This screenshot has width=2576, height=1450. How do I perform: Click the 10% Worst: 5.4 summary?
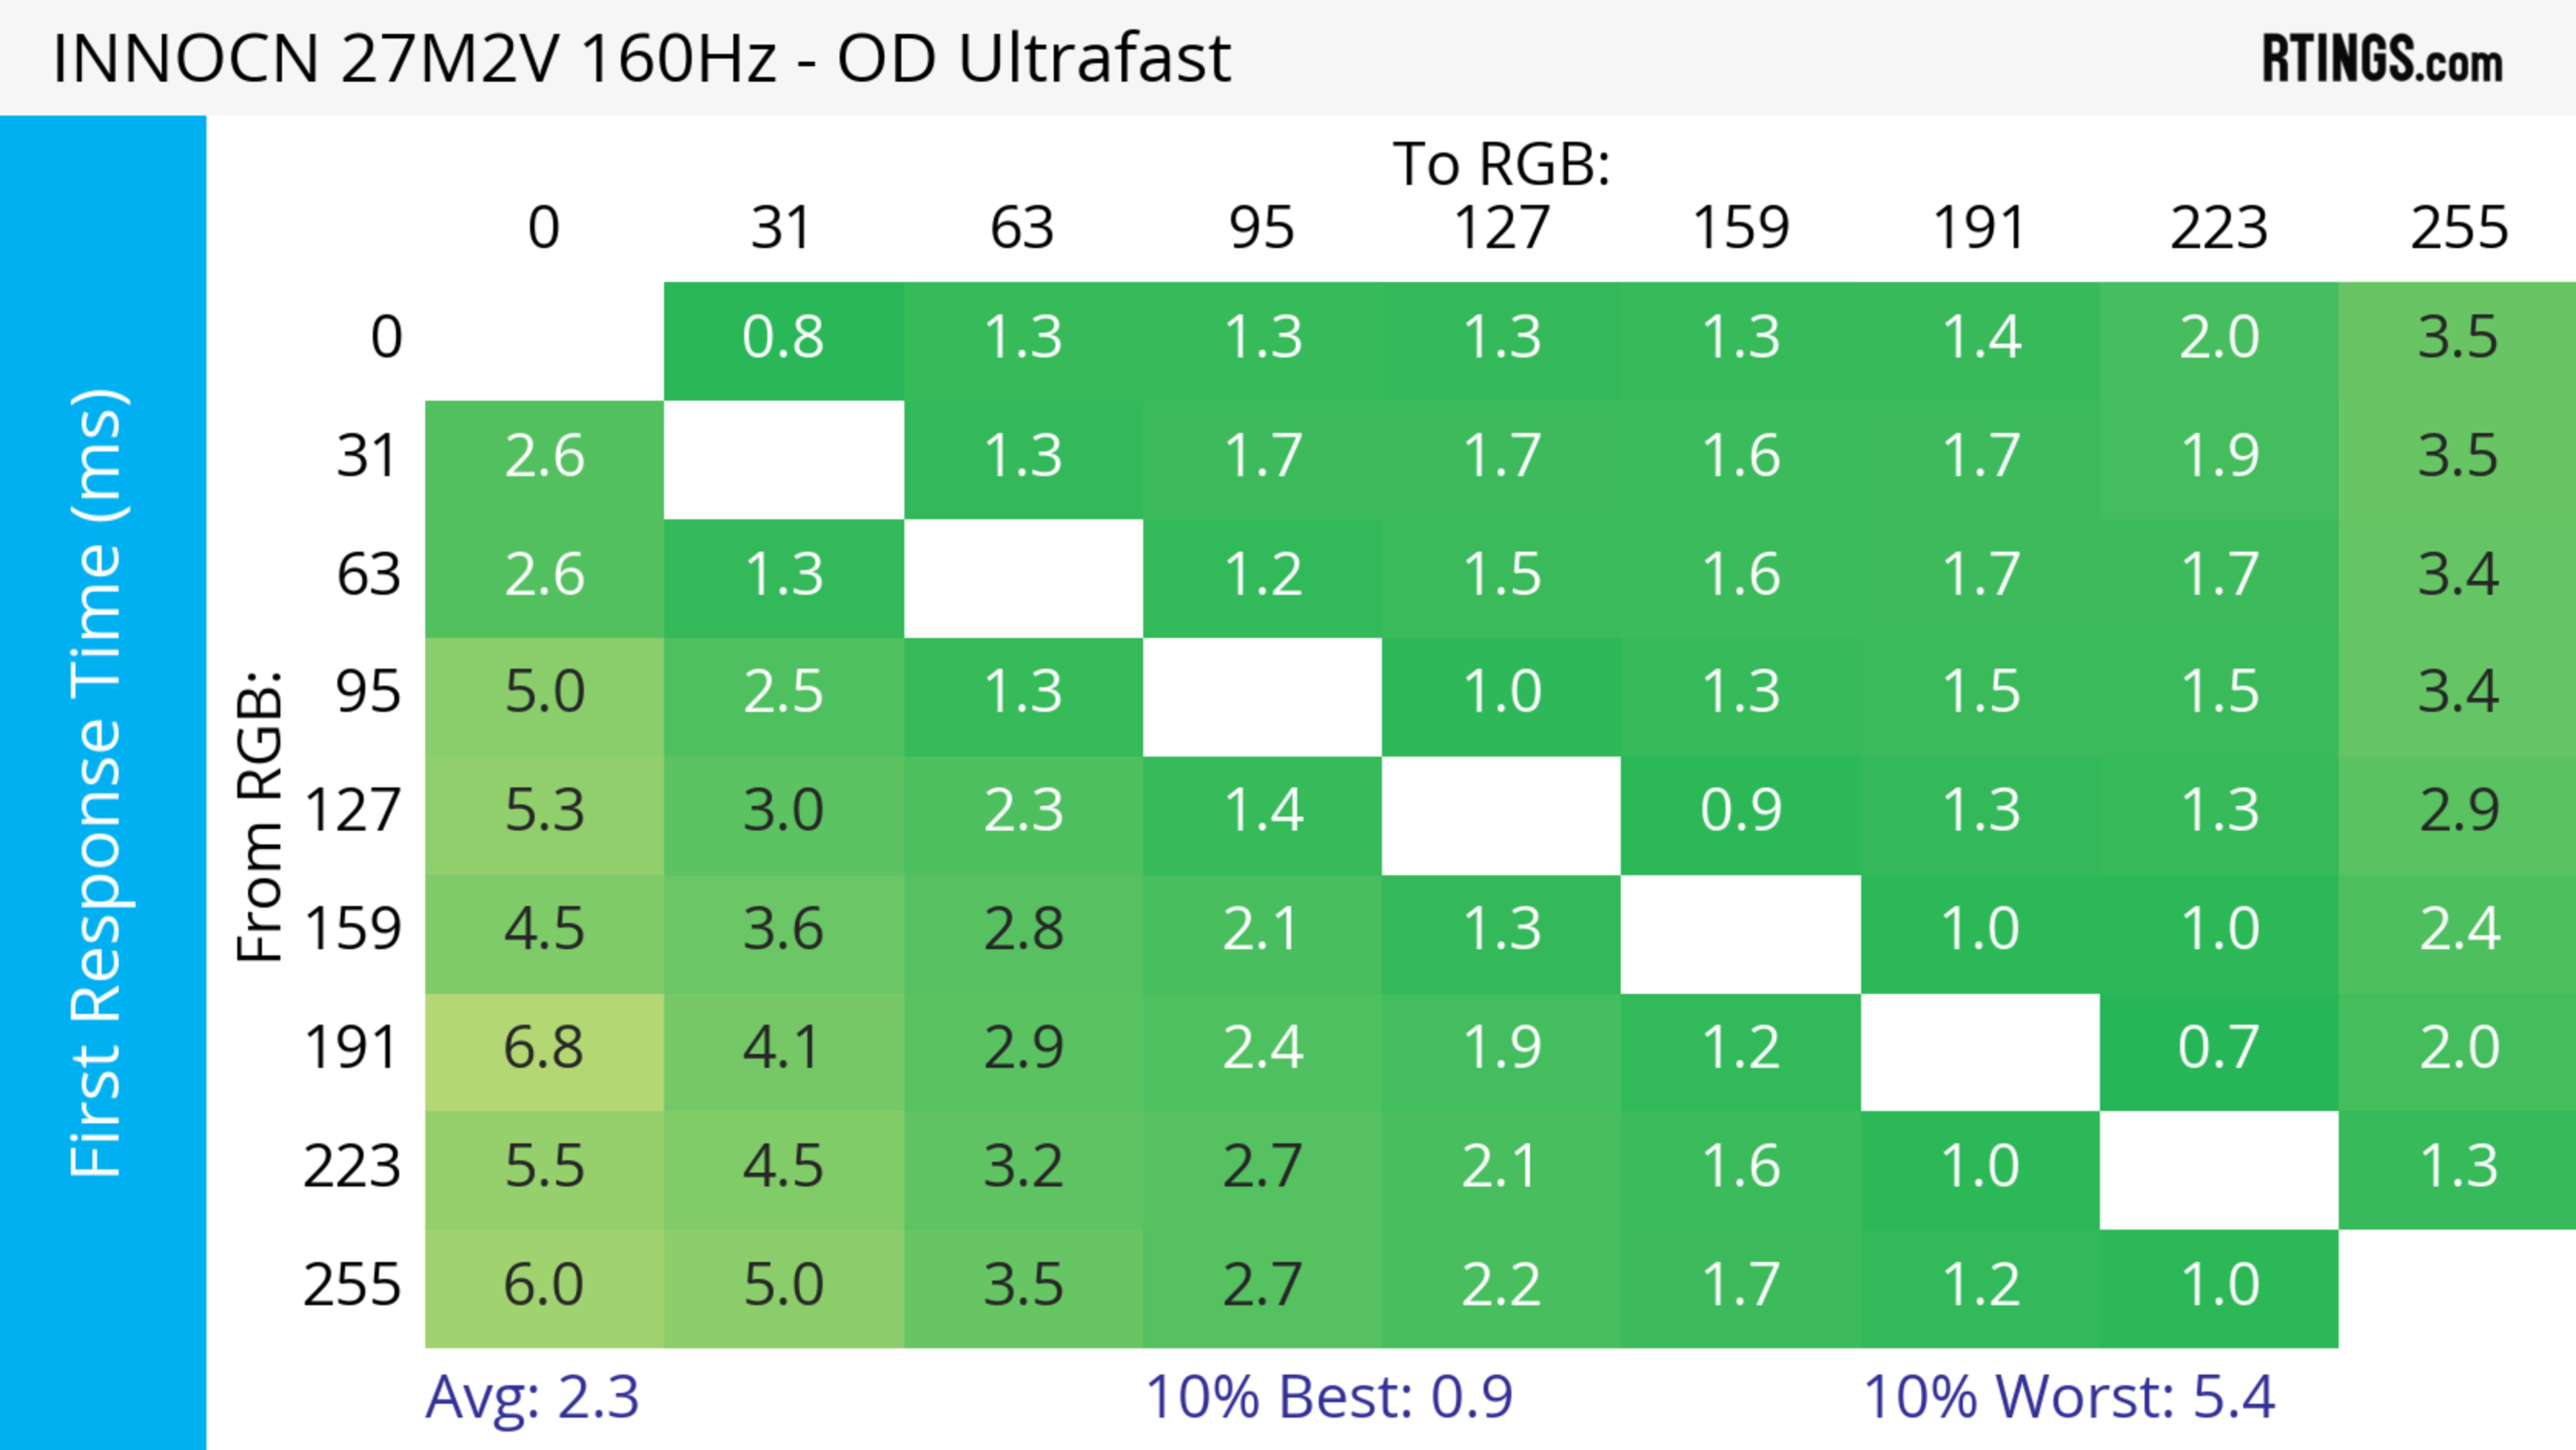(2068, 1397)
